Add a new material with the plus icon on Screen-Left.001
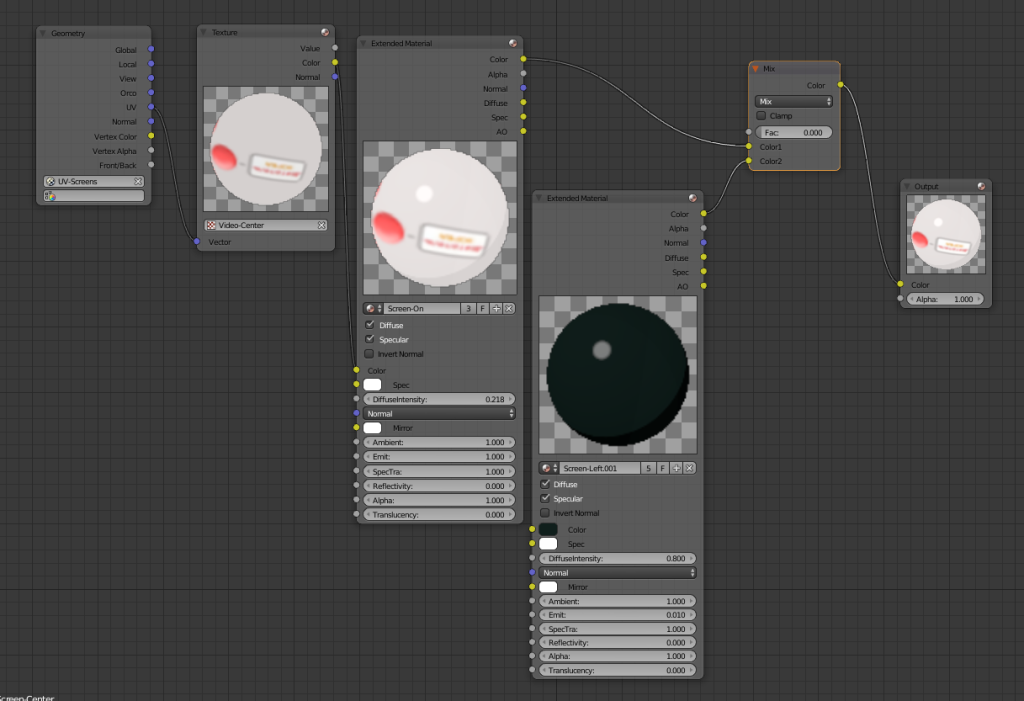This screenshot has width=1024, height=701. click(676, 468)
